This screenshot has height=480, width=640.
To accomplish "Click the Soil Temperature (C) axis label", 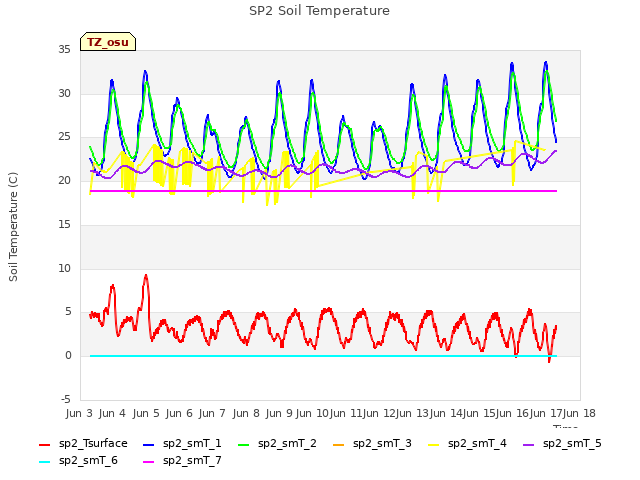I will point(13,227).
